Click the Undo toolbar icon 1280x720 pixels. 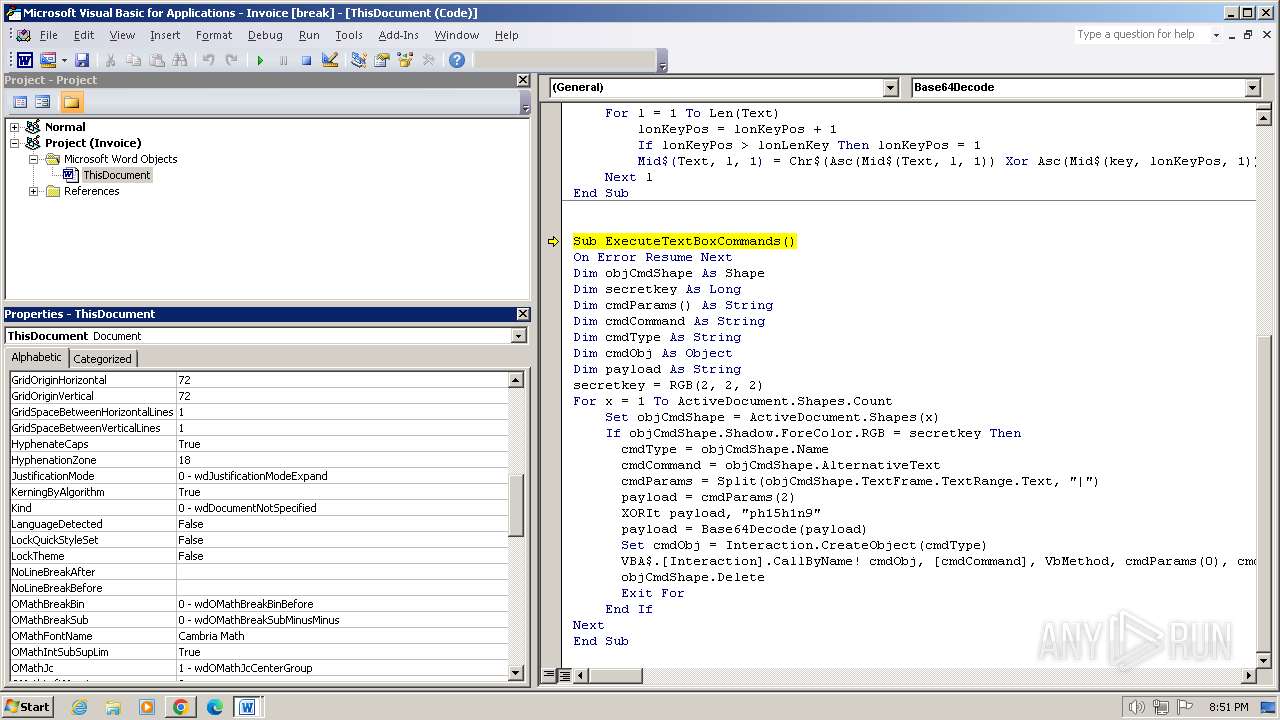pos(208,60)
